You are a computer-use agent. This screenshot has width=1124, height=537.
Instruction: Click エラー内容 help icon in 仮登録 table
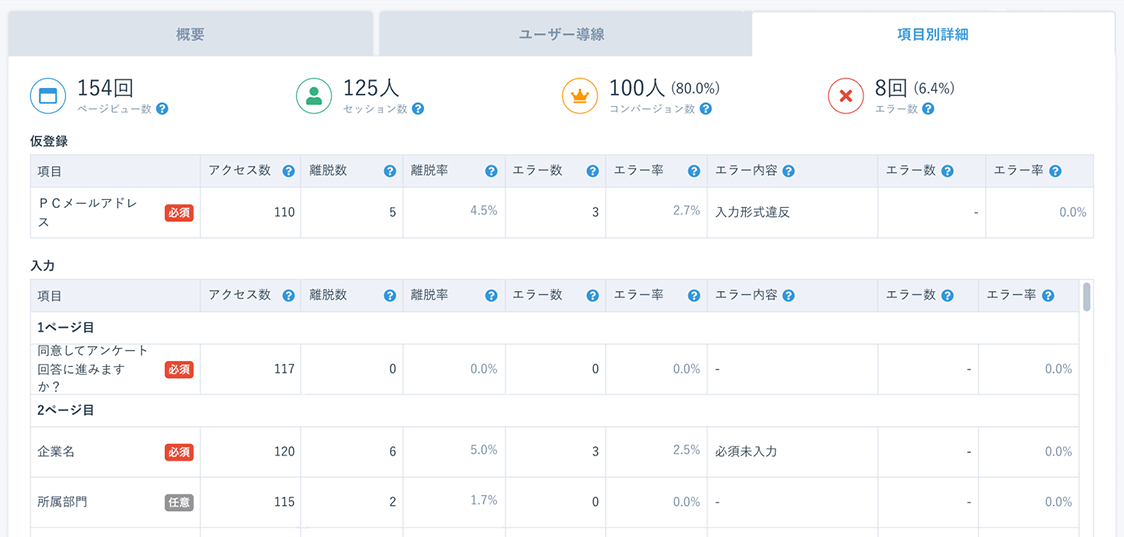click(x=789, y=171)
